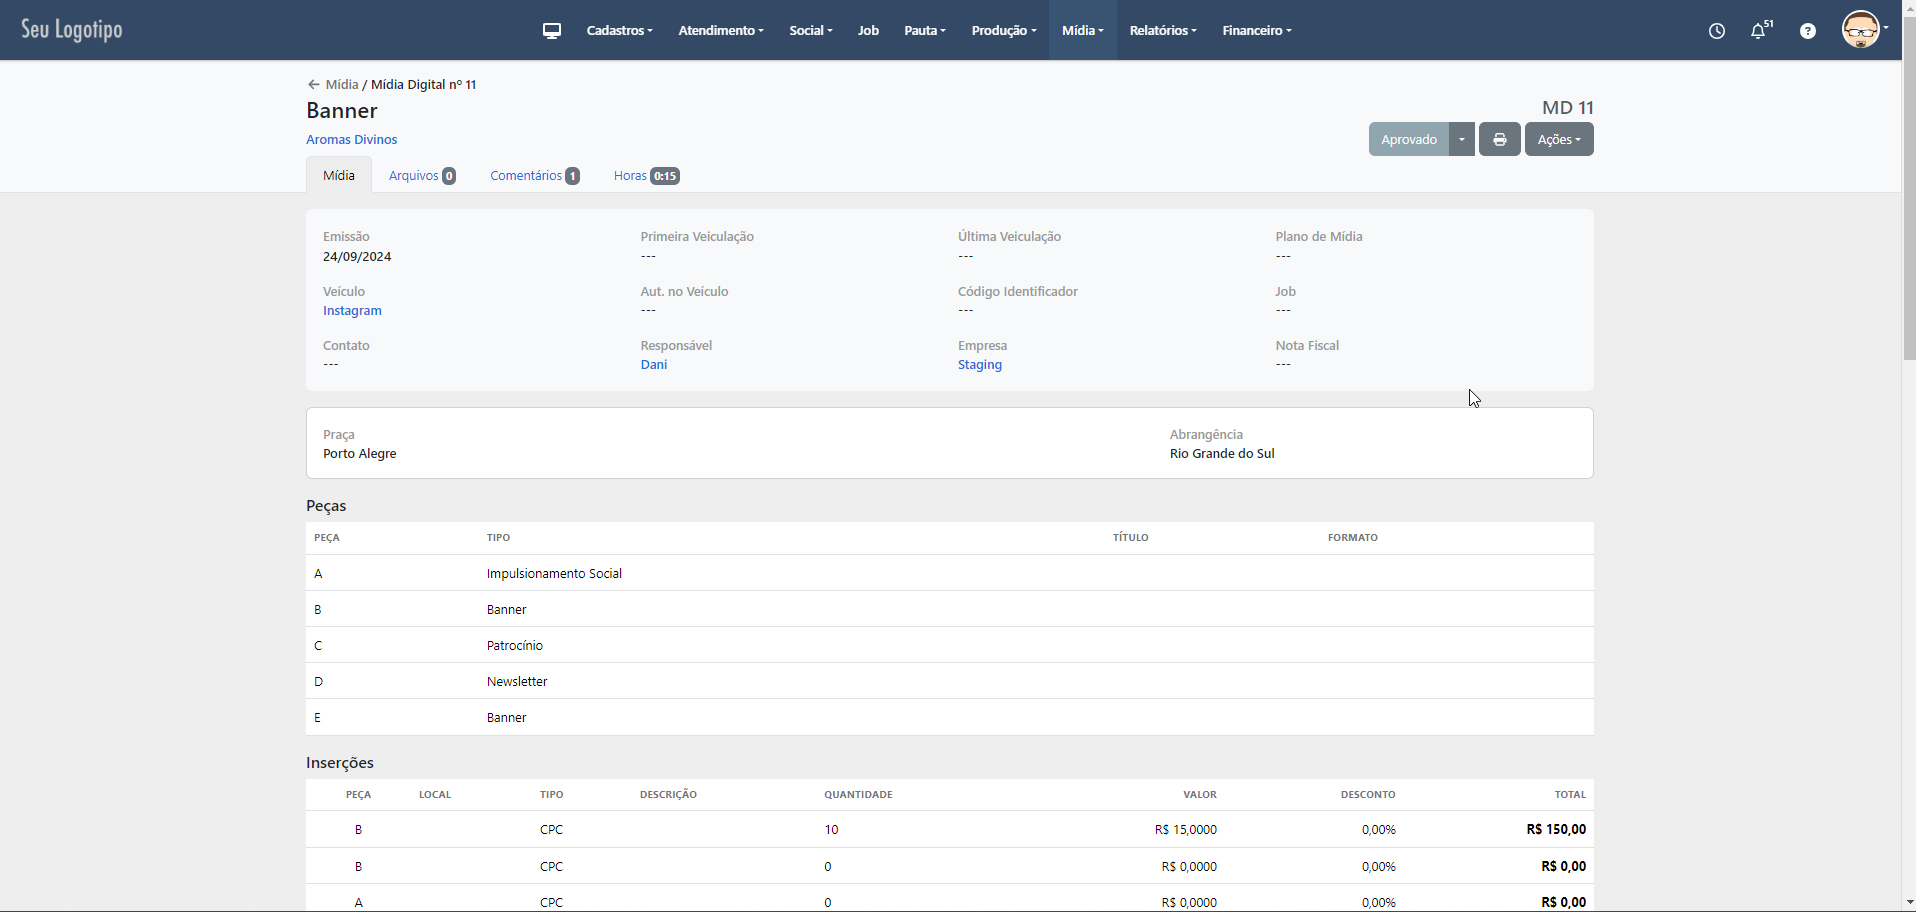Screen dimensions: 1916x912
Task: Open the Relatórios menu
Action: pyautogui.click(x=1162, y=31)
